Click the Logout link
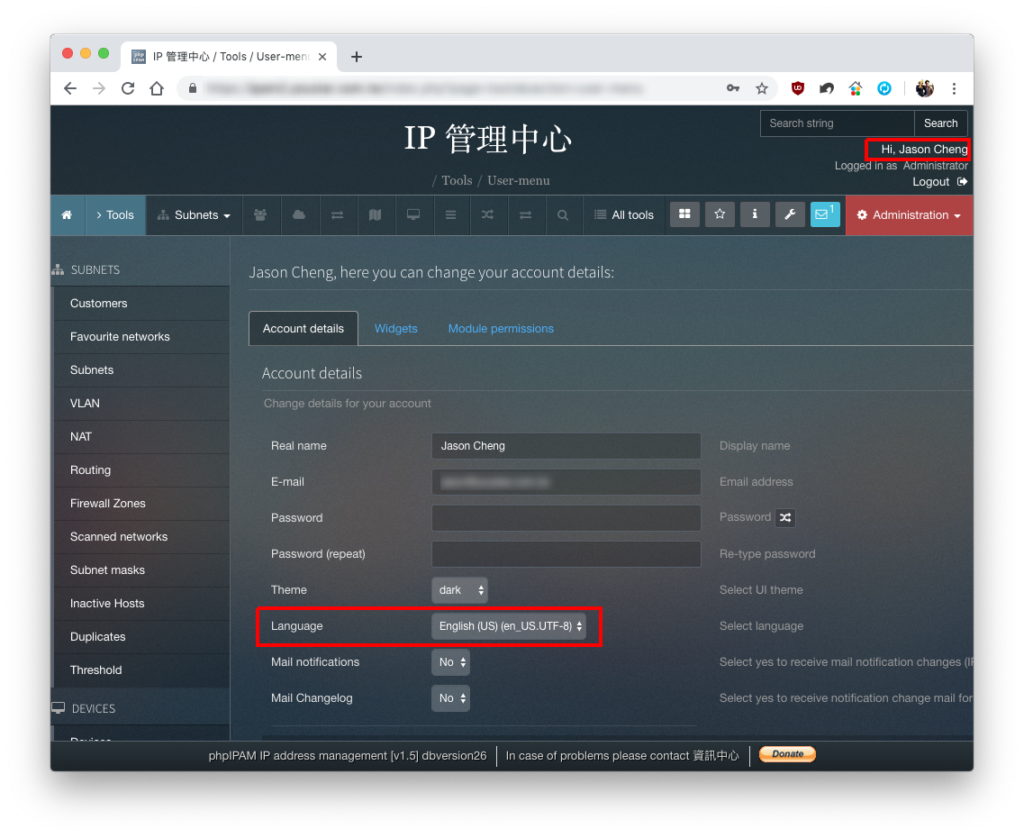This screenshot has height=838, width=1024. click(x=931, y=182)
